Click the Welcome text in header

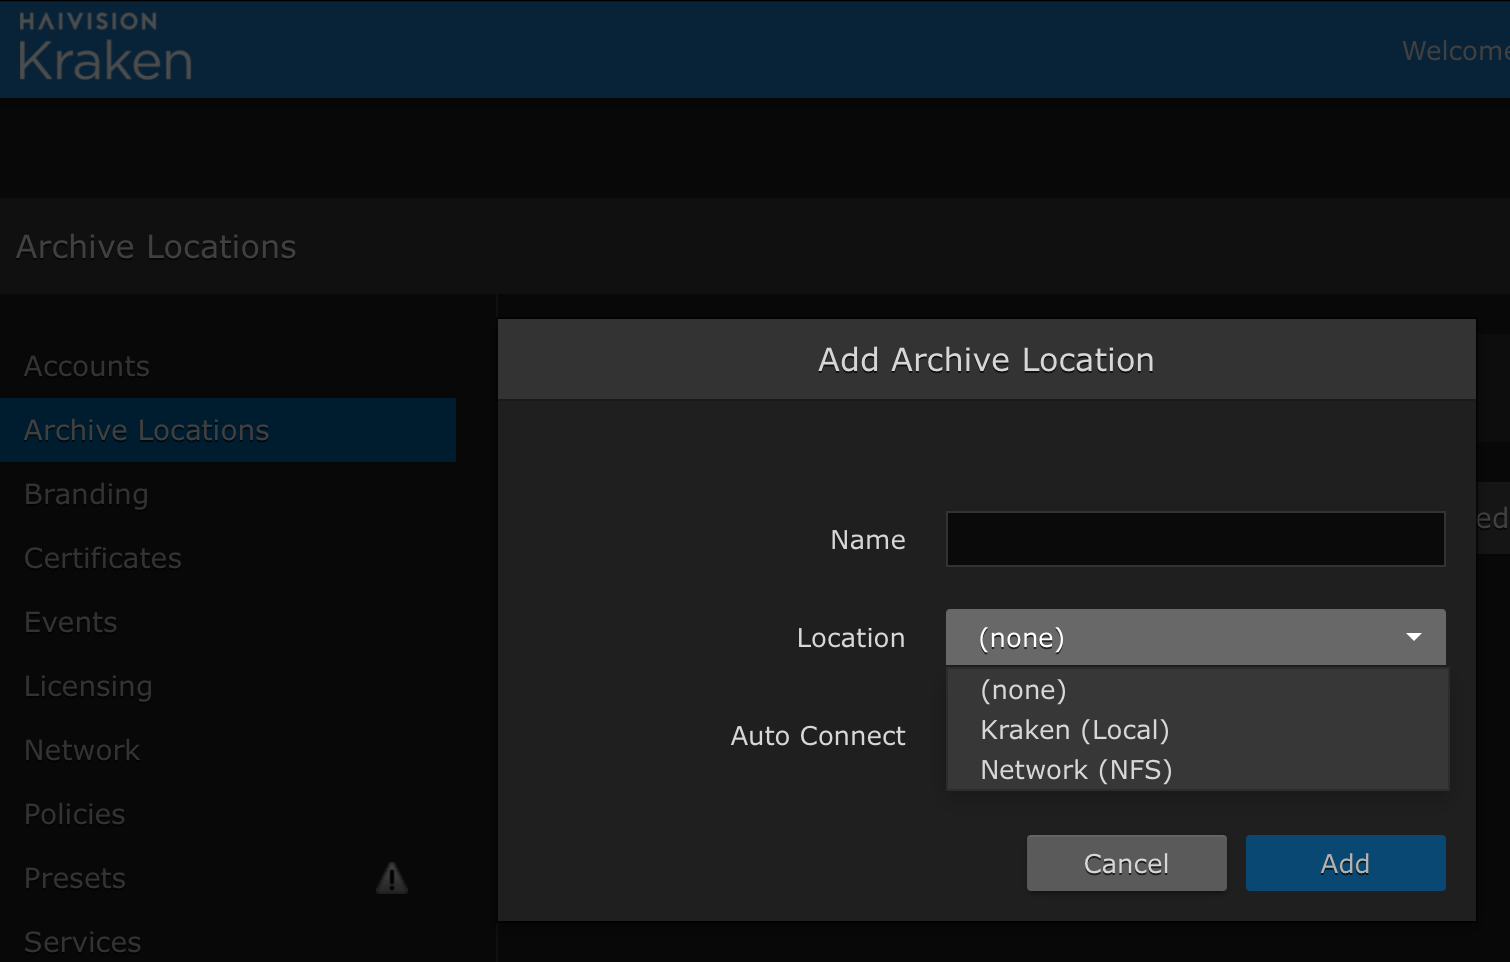tap(1455, 51)
